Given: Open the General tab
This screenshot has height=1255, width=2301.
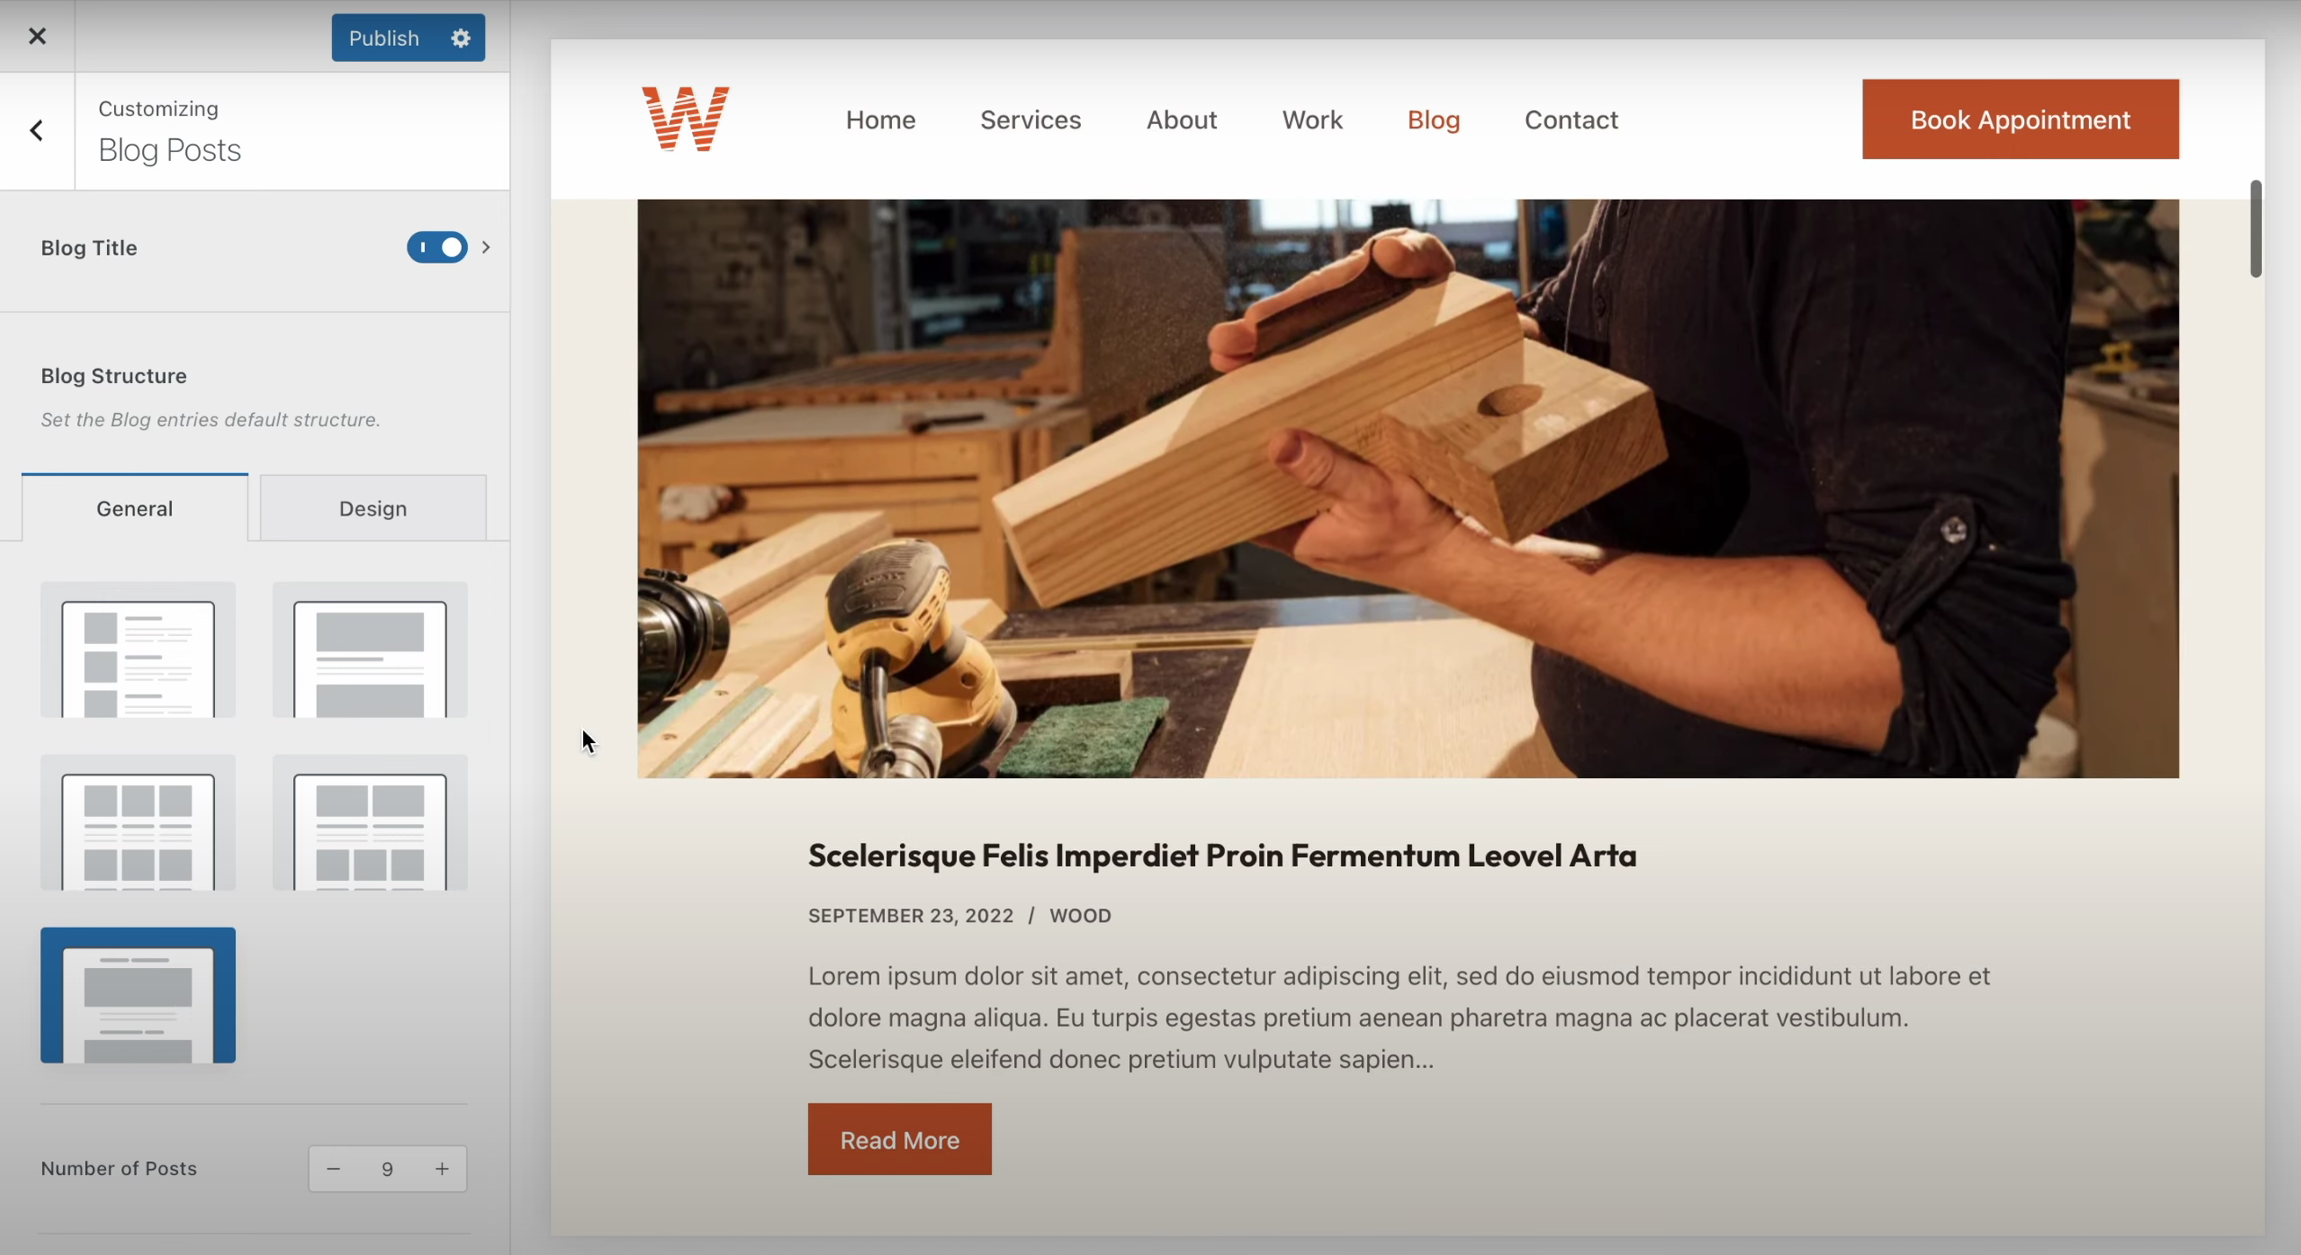Looking at the screenshot, I should 135,508.
